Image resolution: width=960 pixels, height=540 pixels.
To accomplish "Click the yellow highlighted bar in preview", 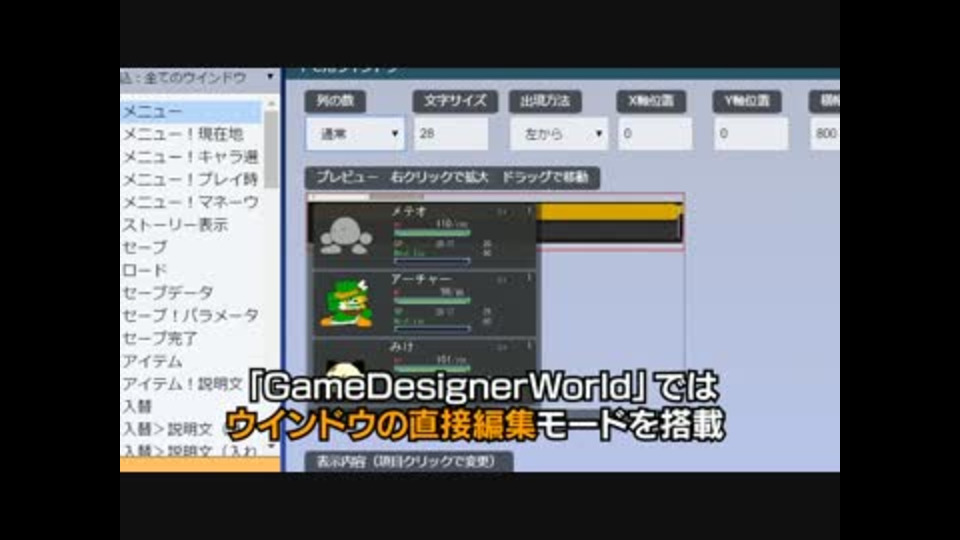I will (609, 212).
